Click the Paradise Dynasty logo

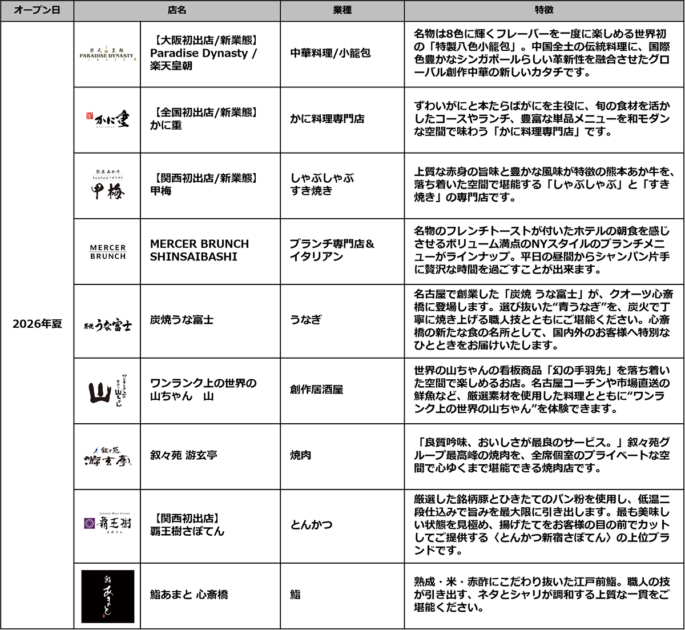(108, 52)
